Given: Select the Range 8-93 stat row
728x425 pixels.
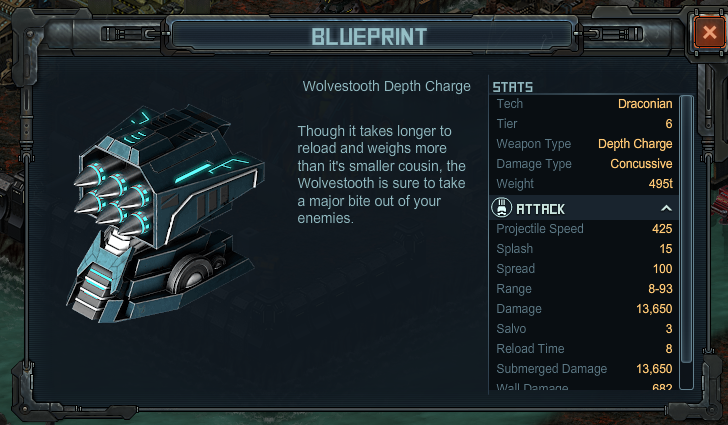Looking at the screenshot, I should pyautogui.click(x=584, y=288).
